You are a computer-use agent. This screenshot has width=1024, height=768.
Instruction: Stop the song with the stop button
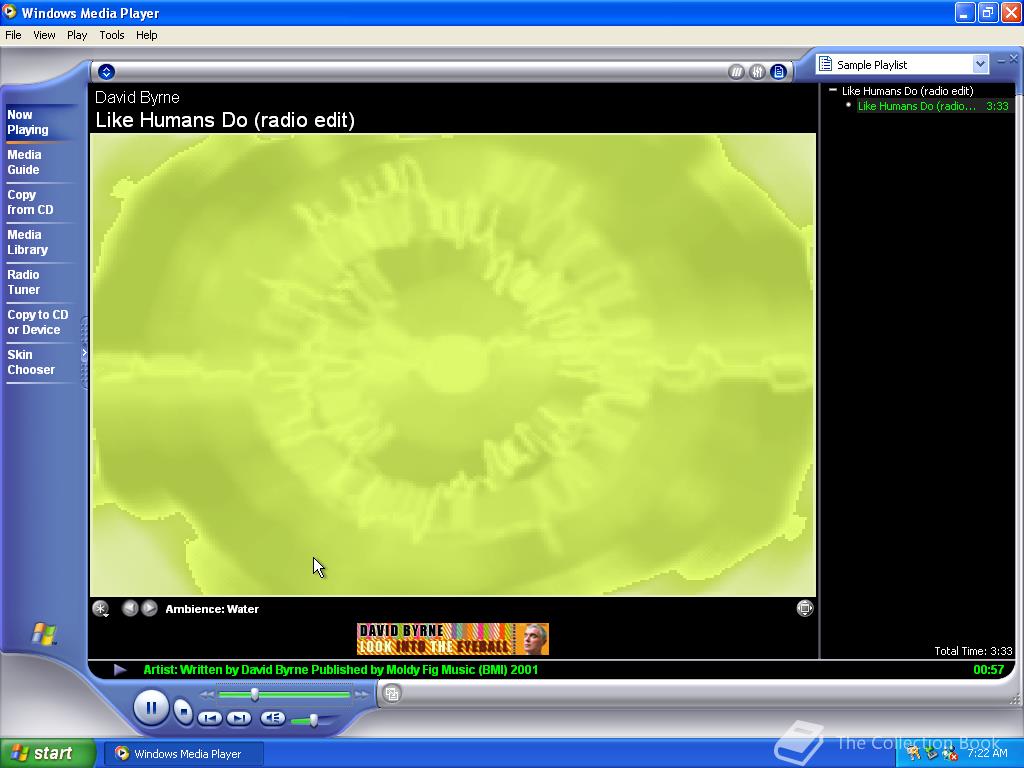(x=184, y=711)
